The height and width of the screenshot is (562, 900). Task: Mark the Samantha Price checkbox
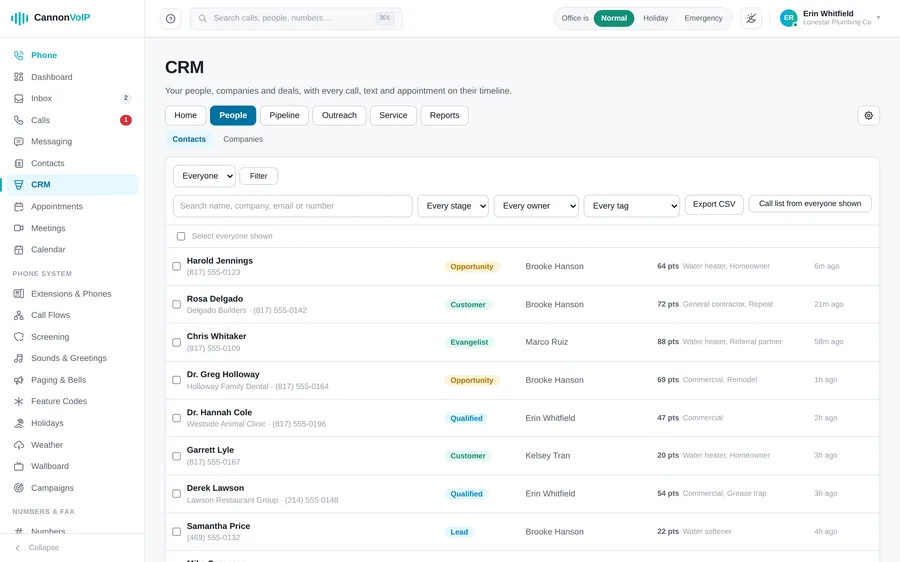177,532
